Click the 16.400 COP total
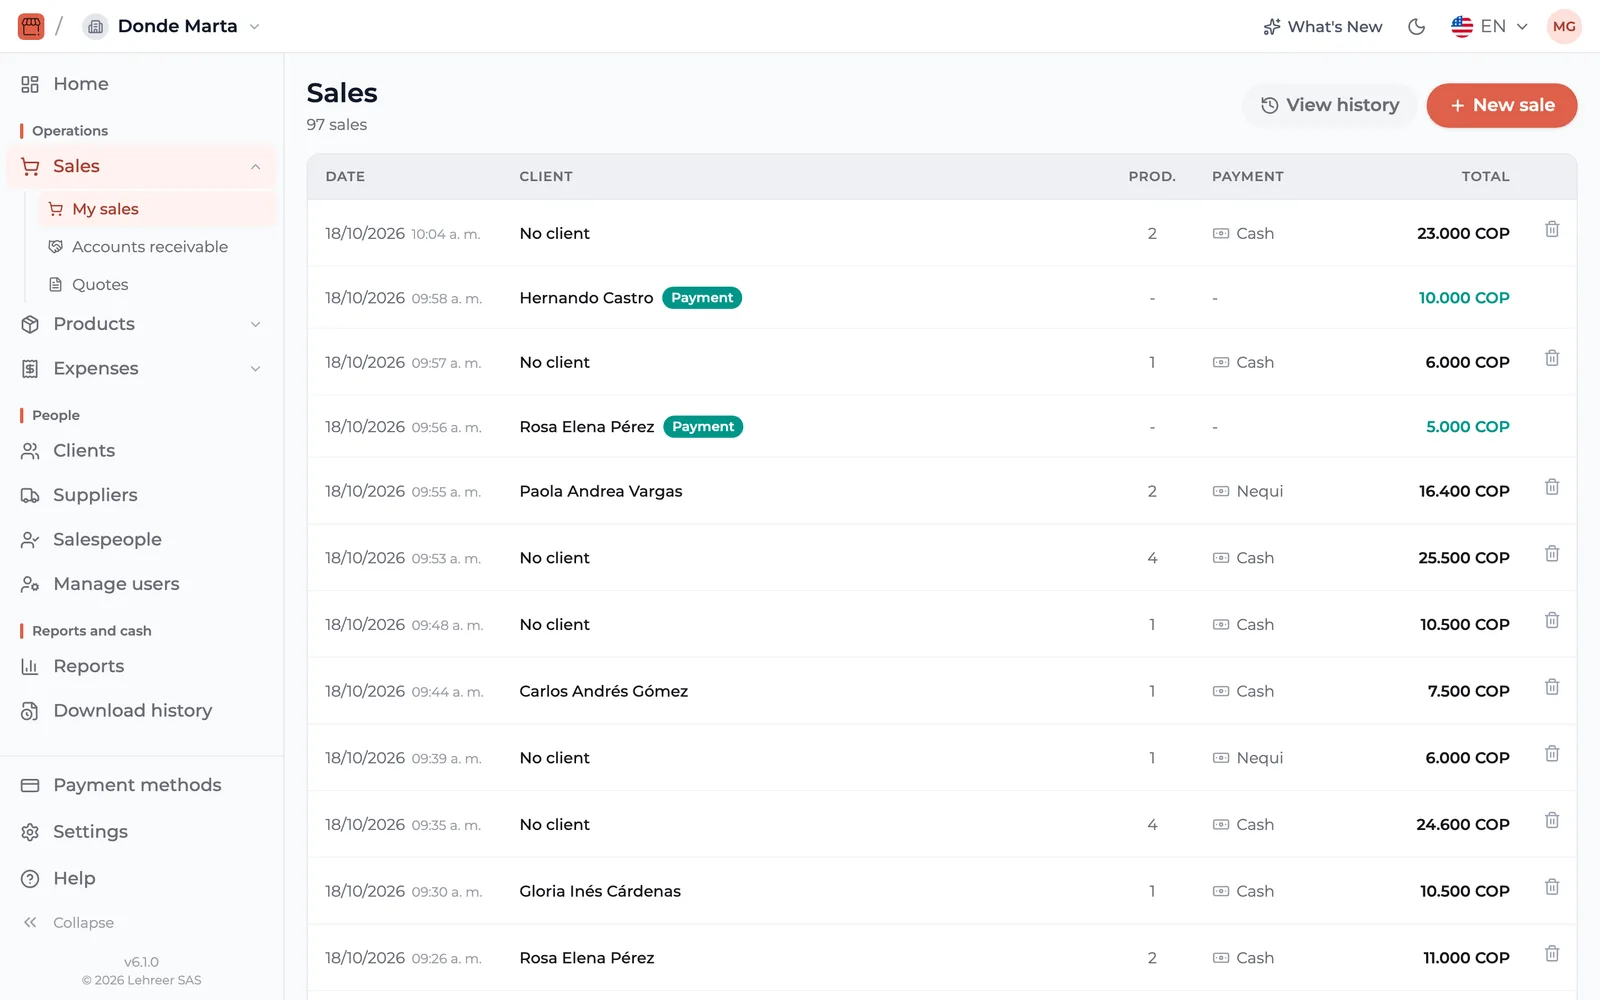The height and width of the screenshot is (1000, 1600). point(1464,491)
